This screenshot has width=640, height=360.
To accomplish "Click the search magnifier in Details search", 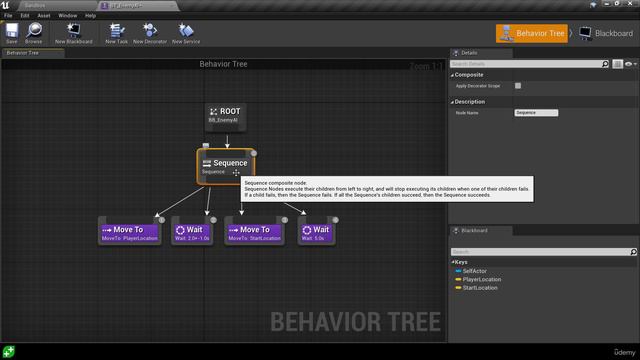I will [x=605, y=64].
